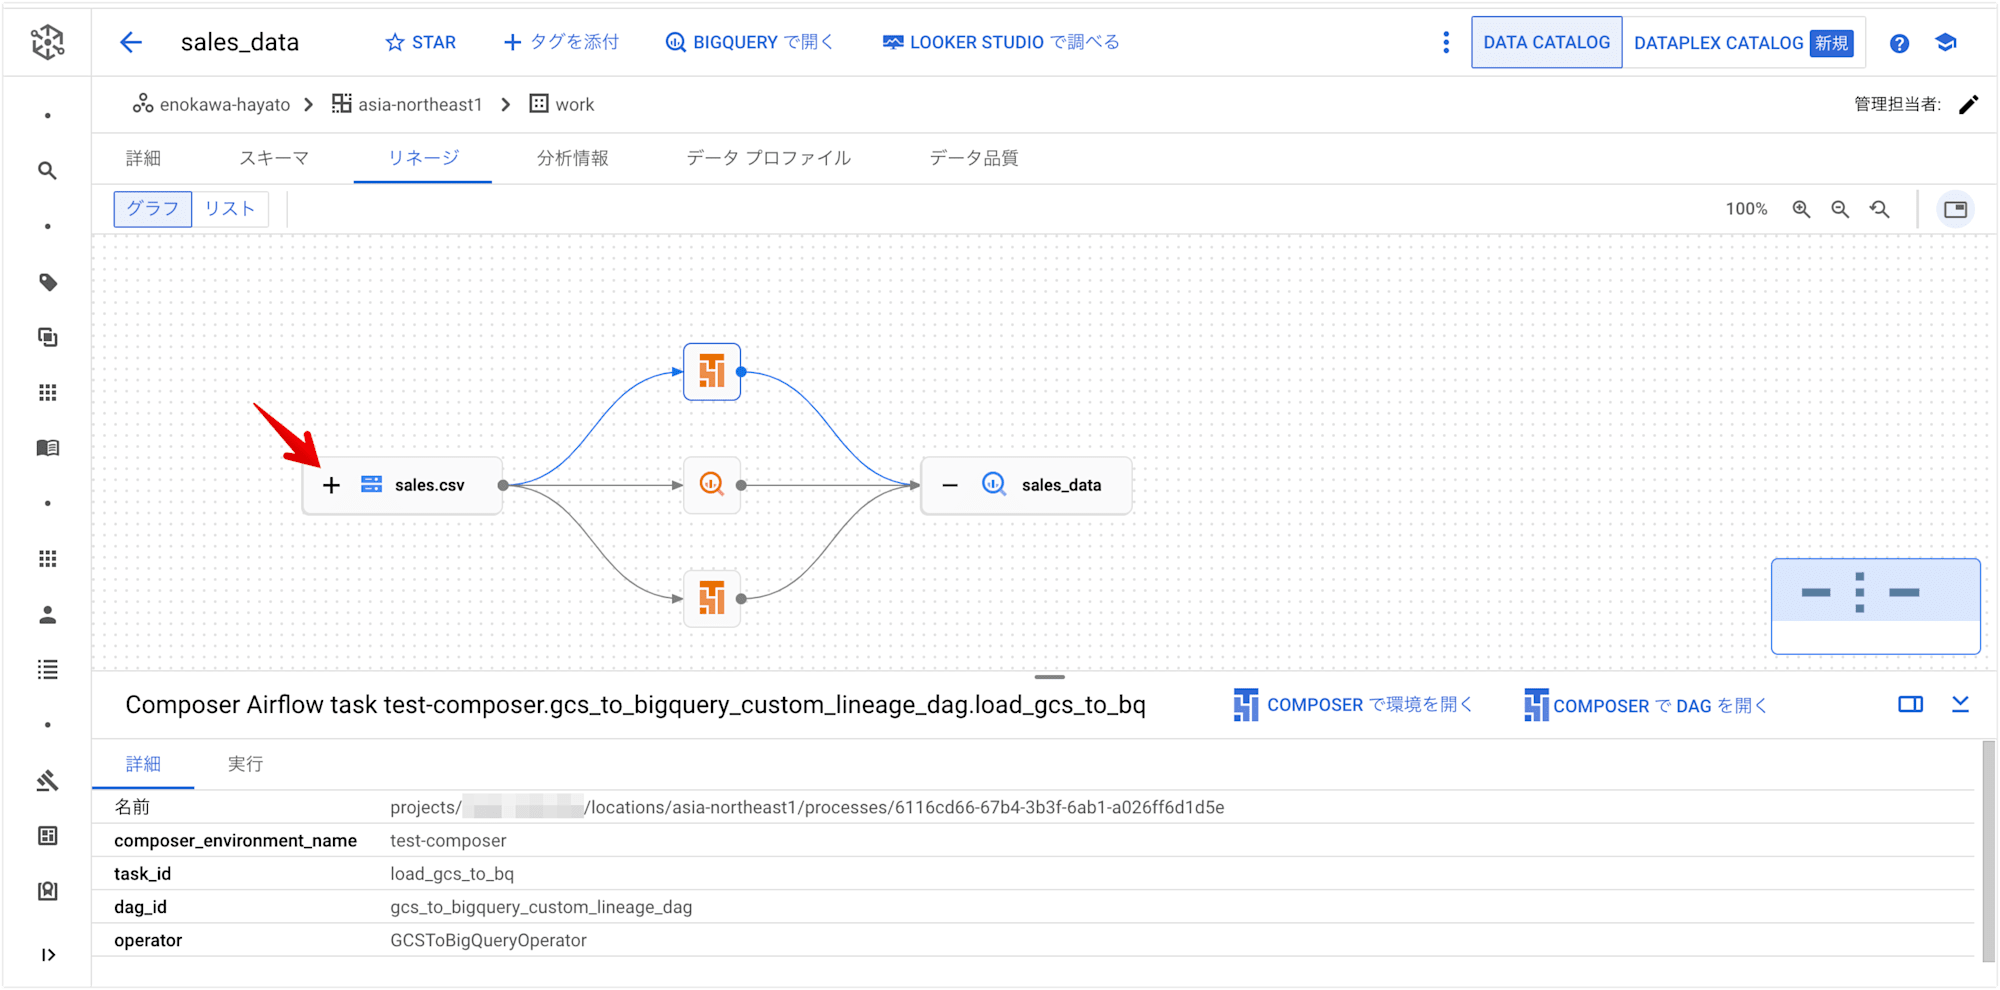Open environment in Composer link
The height and width of the screenshot is (990, 2000).
[x=1353, y=705]
